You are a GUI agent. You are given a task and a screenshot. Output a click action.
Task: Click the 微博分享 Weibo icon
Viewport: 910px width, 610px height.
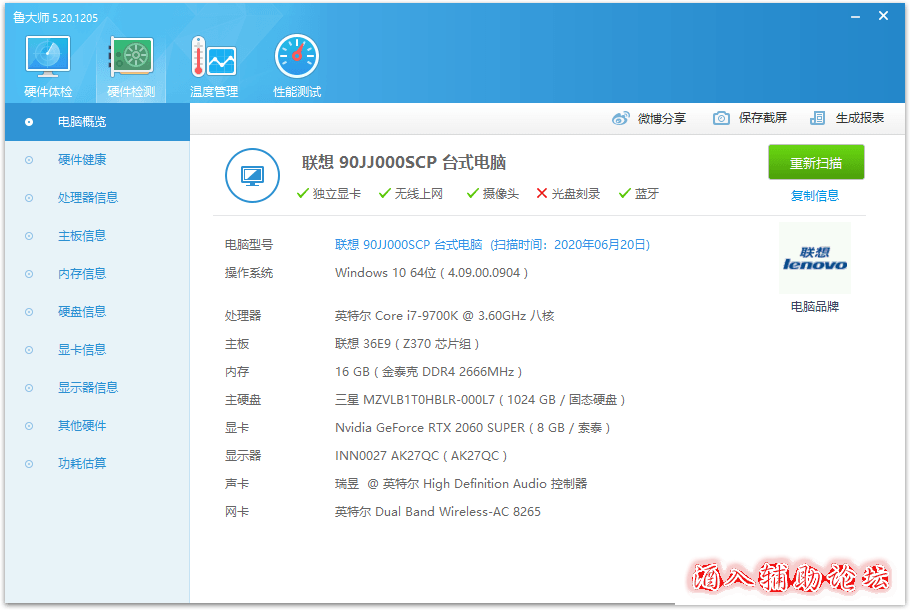coord(621,118)
